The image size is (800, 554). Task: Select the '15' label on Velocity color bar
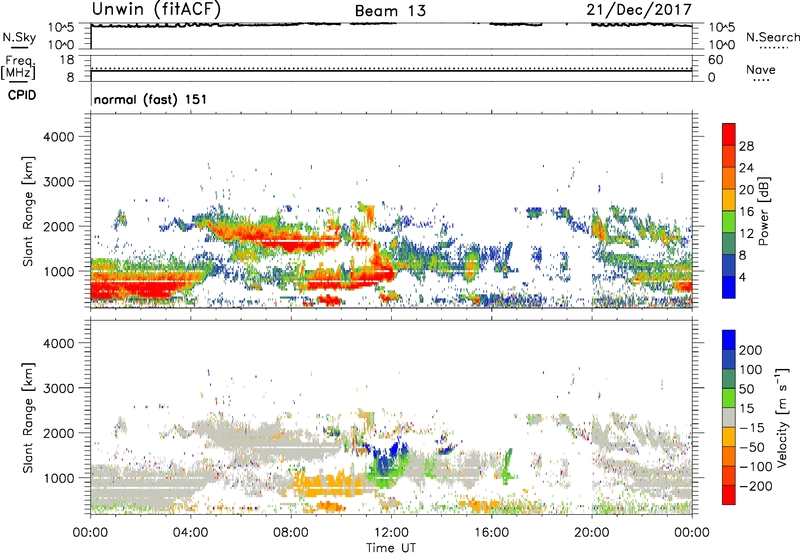746,409
